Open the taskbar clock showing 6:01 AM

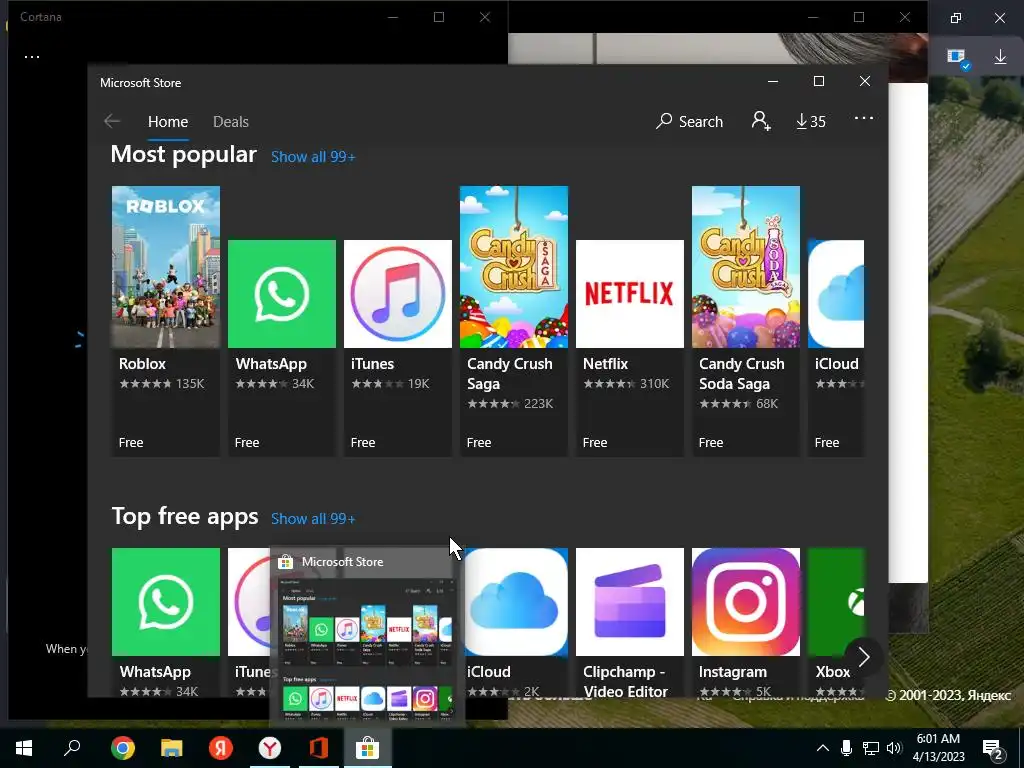click(938, 748)
